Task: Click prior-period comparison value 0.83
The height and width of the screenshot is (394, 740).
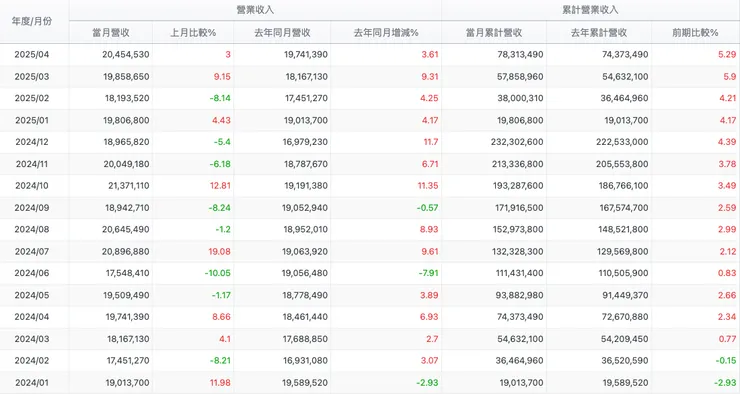Action: tap(727, 273)
